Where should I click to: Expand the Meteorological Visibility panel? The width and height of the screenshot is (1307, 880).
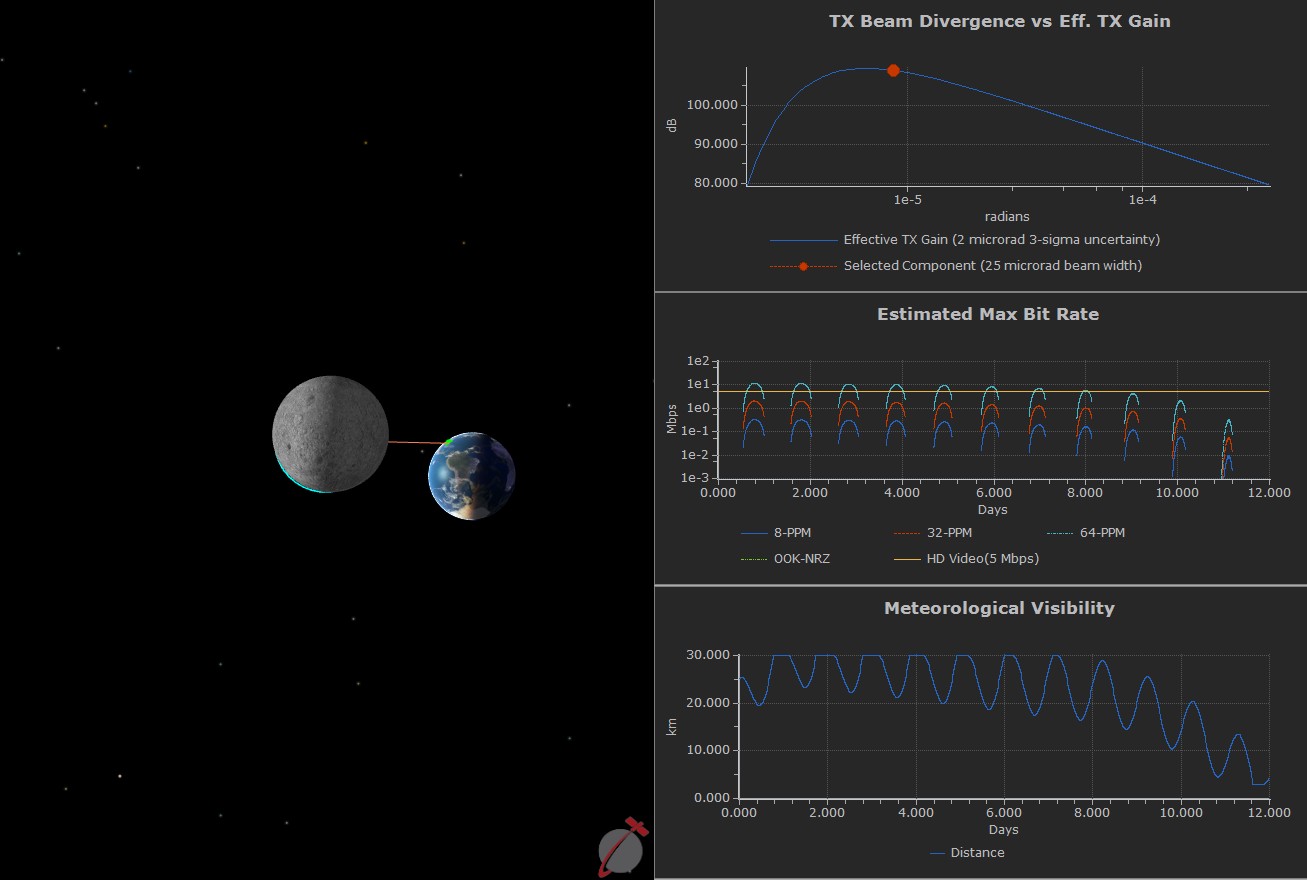tap(998, 607)
